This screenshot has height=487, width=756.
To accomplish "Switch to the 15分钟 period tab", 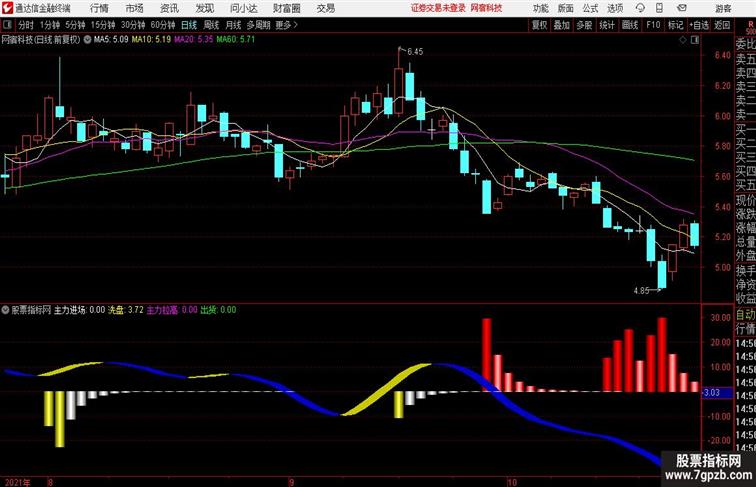I will click(103, 25).
